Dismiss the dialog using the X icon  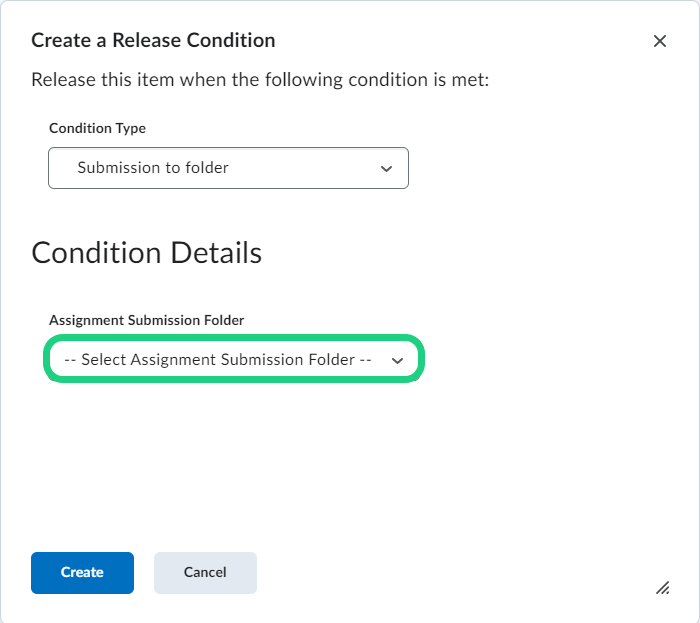(x=659, y=41)
